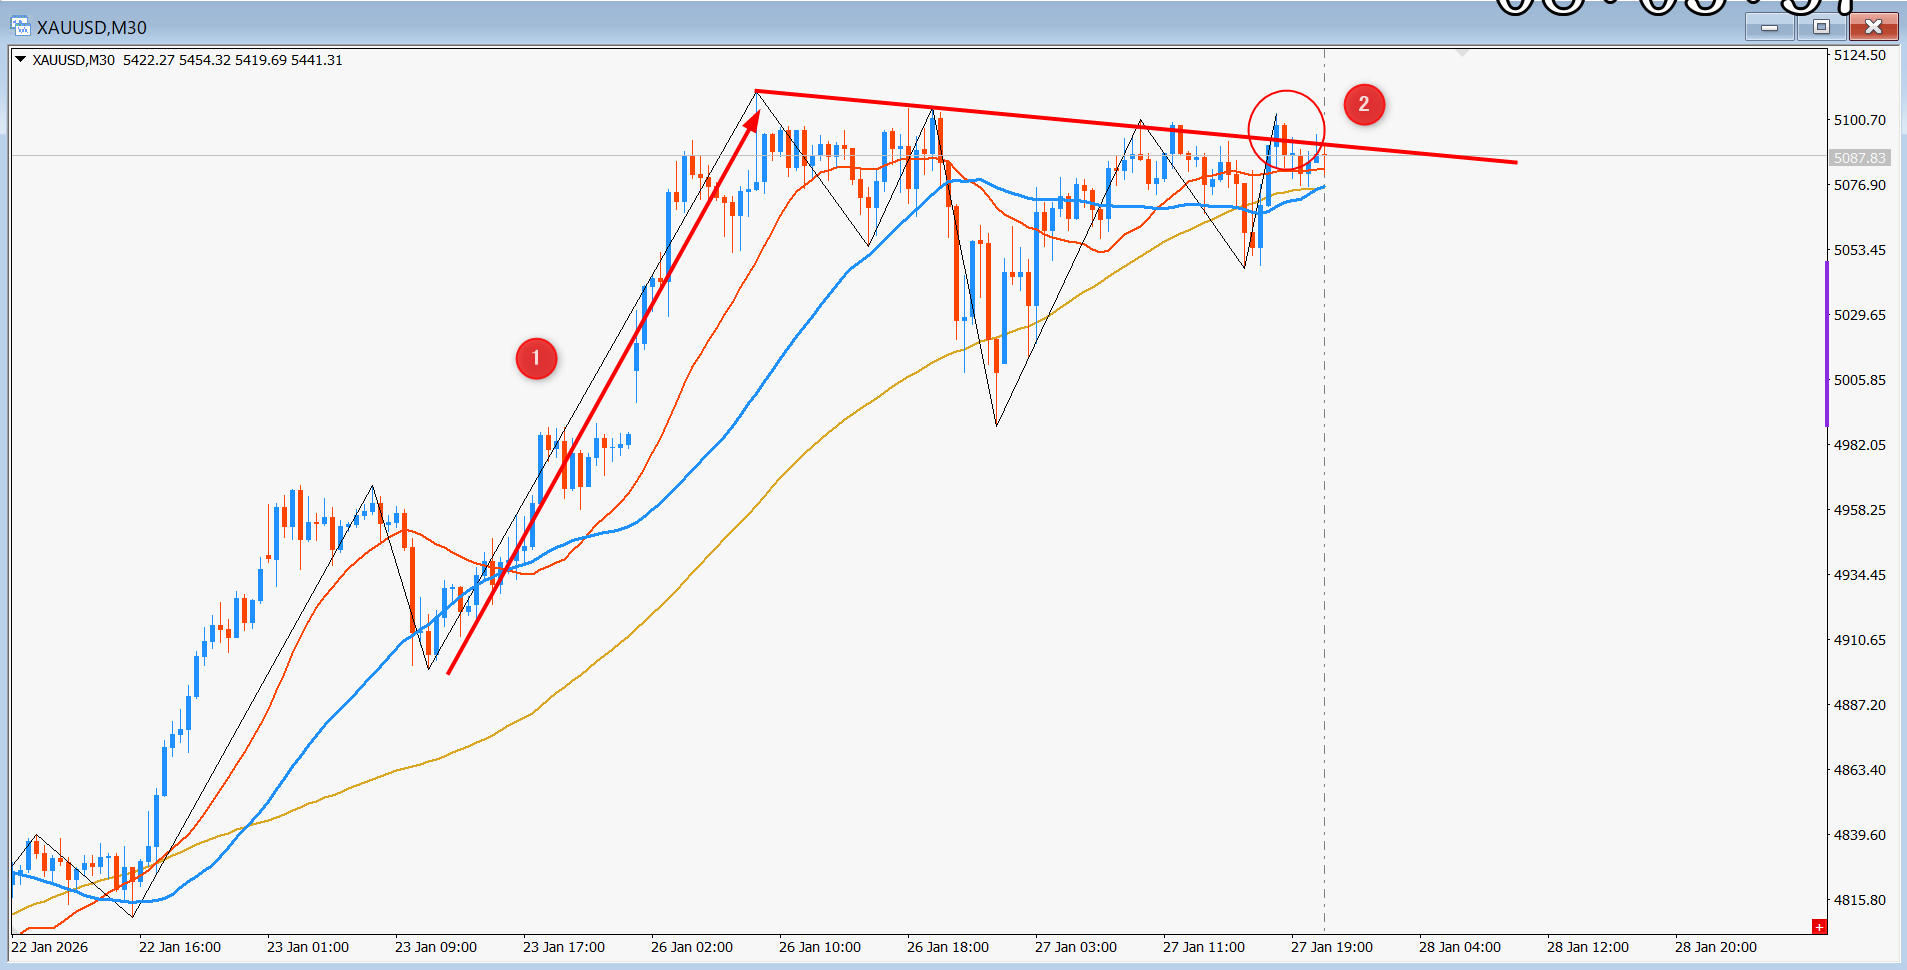The height and width of the screenshot is (970, 1907).
Task: Click the 23 Jan 01:00 time label
Action: click(308, 947)
